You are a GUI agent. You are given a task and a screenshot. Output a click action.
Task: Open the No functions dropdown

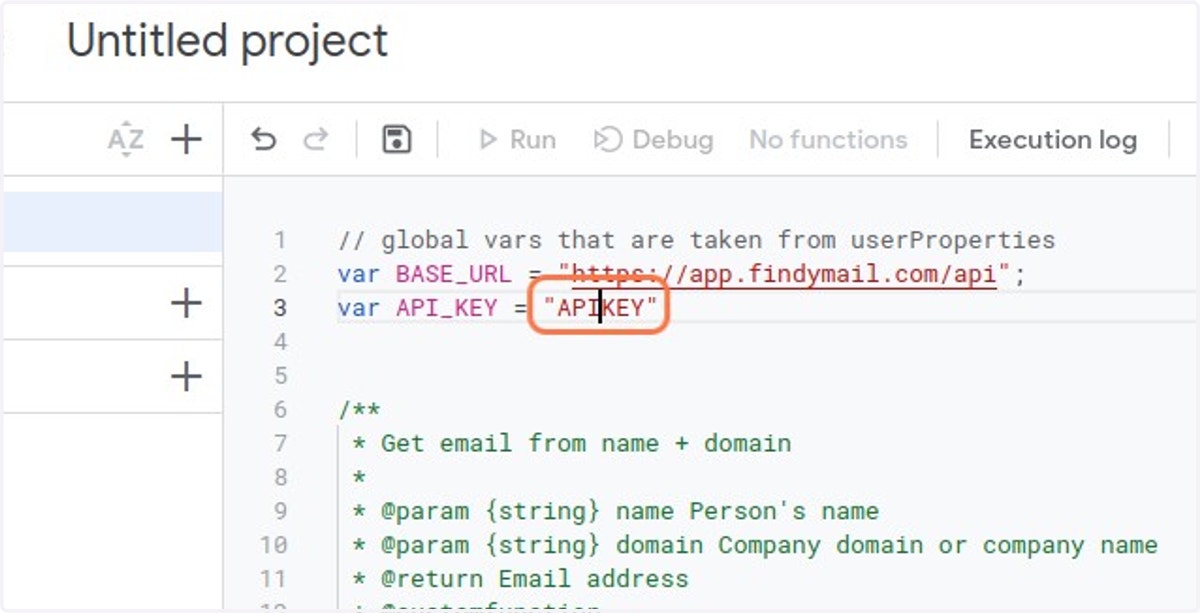828,140
